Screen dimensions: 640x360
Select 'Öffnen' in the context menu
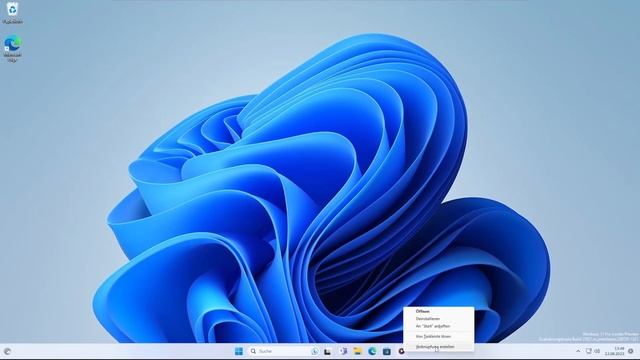coord(422,311)
